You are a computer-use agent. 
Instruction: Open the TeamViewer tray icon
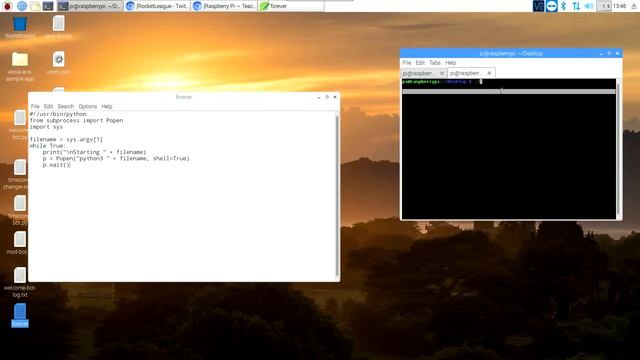[551, 6]
